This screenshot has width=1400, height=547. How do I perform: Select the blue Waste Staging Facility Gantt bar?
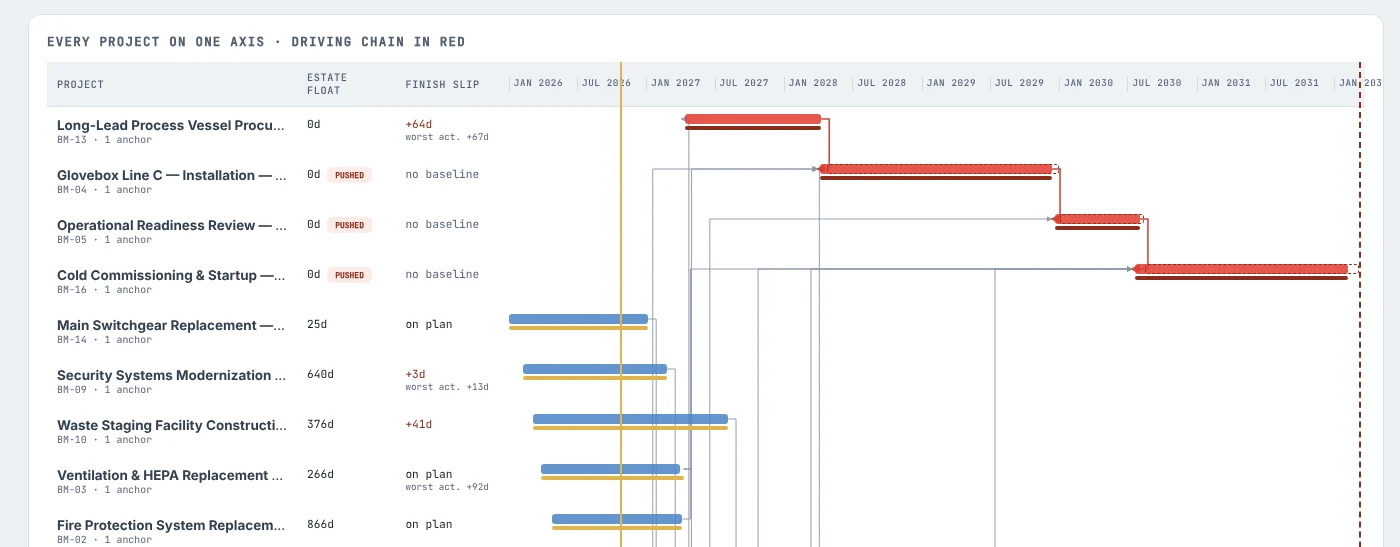(x=630, y=419)
